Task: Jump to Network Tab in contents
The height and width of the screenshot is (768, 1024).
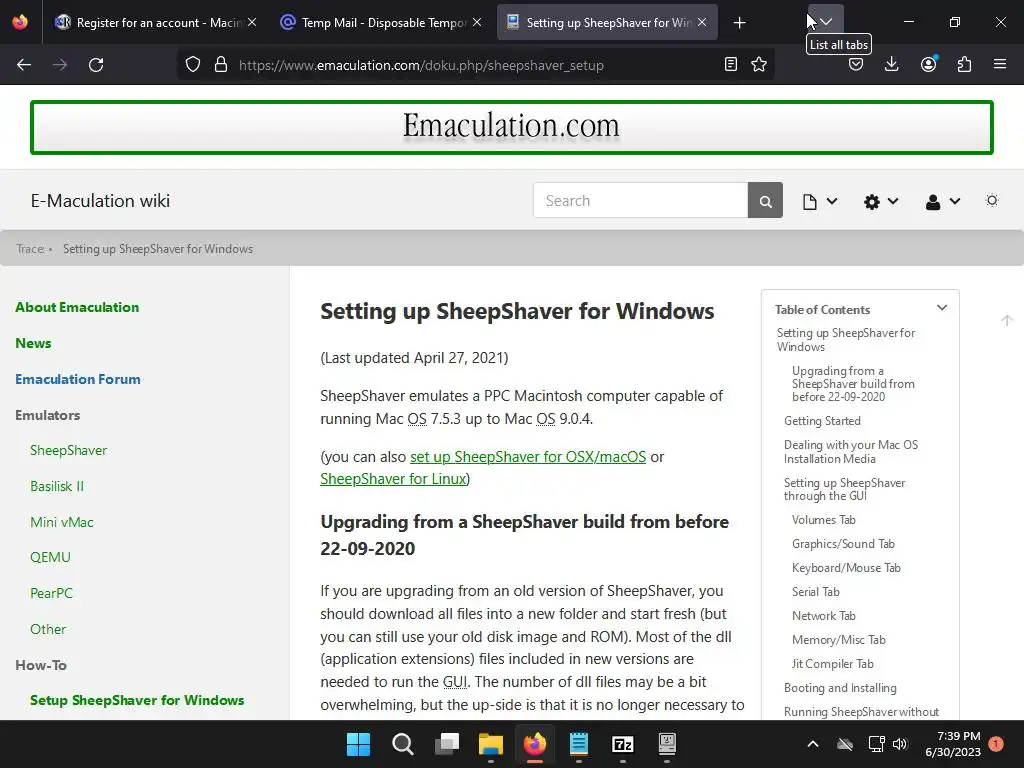Action: click(x=824, y=616)
